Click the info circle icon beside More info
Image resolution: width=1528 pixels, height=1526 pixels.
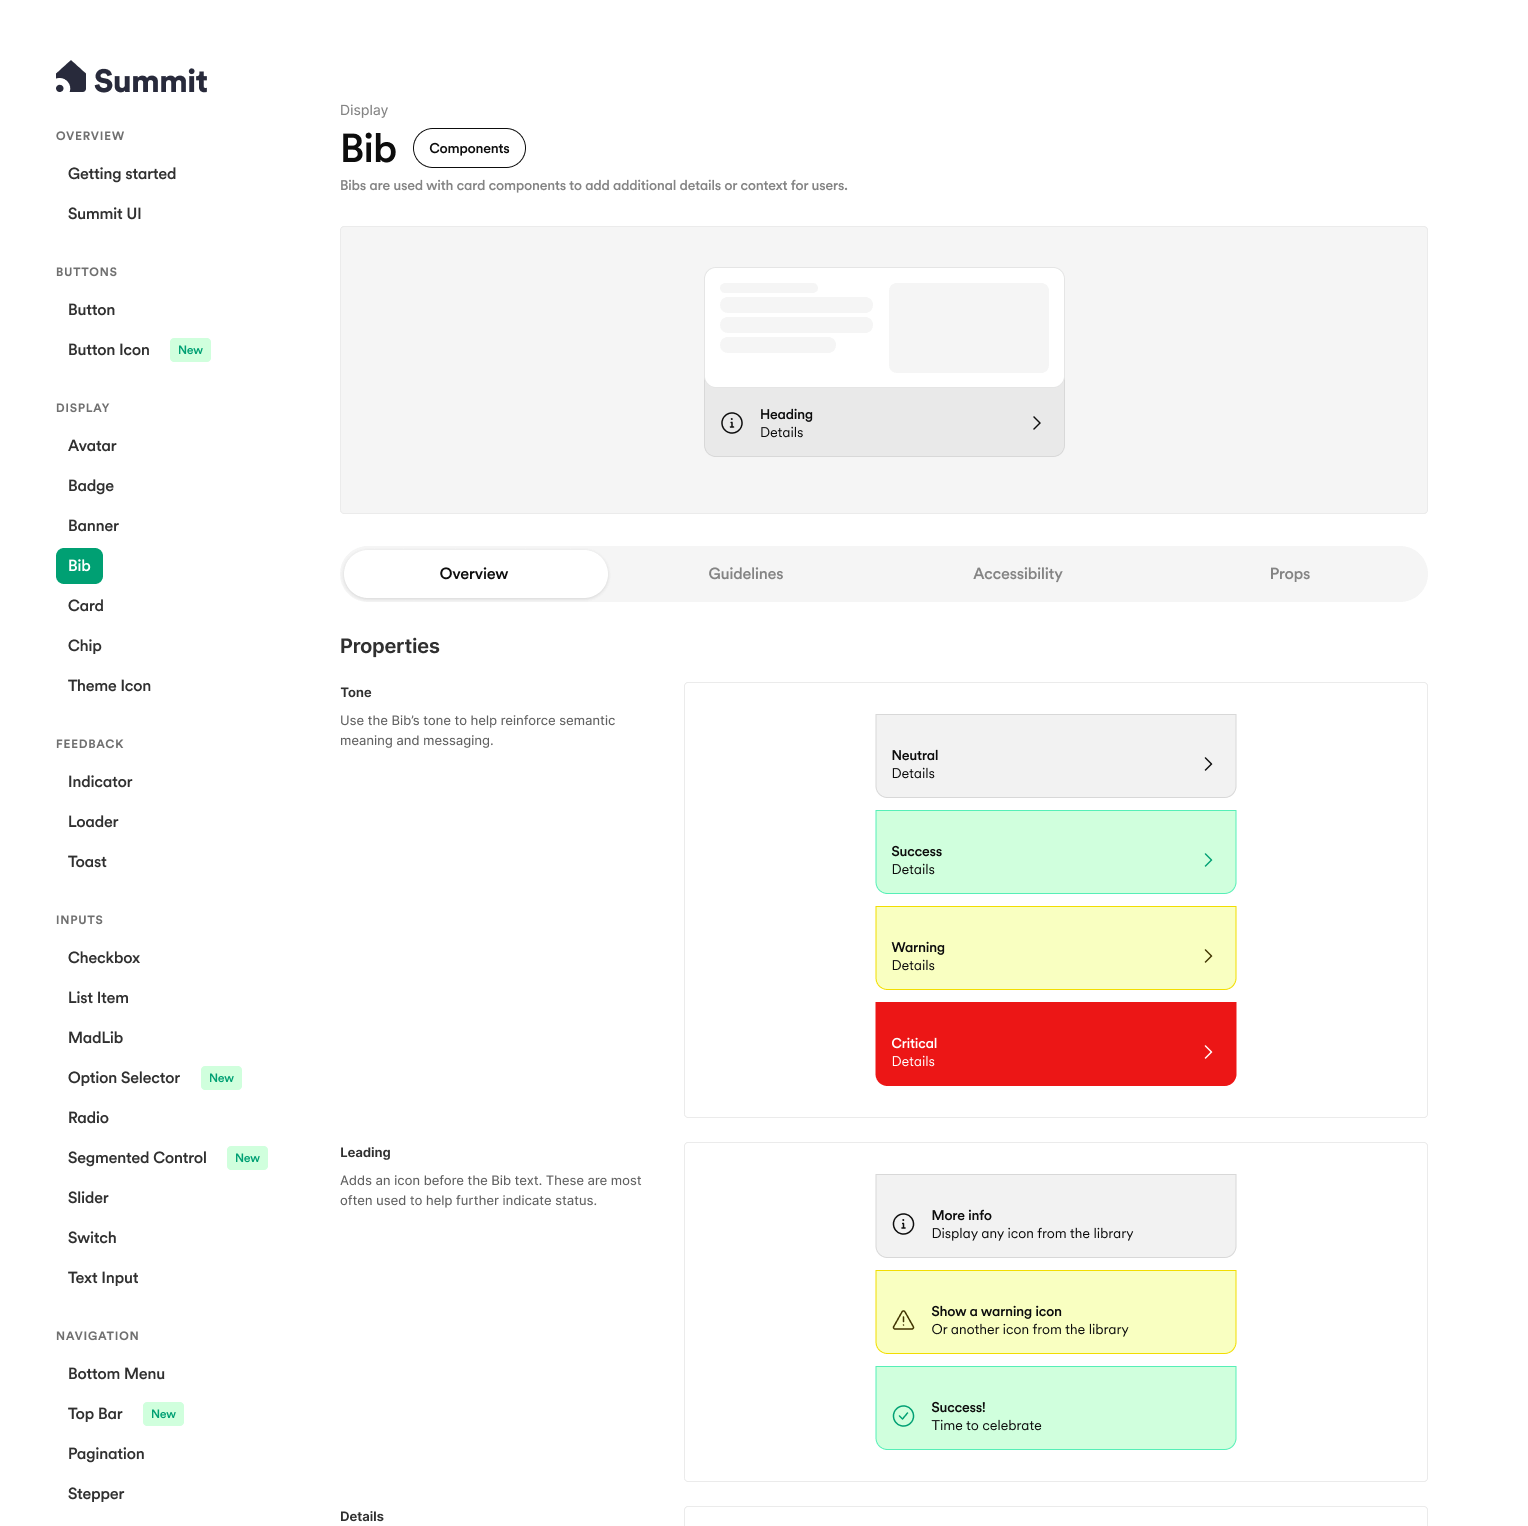point(903,1224)
